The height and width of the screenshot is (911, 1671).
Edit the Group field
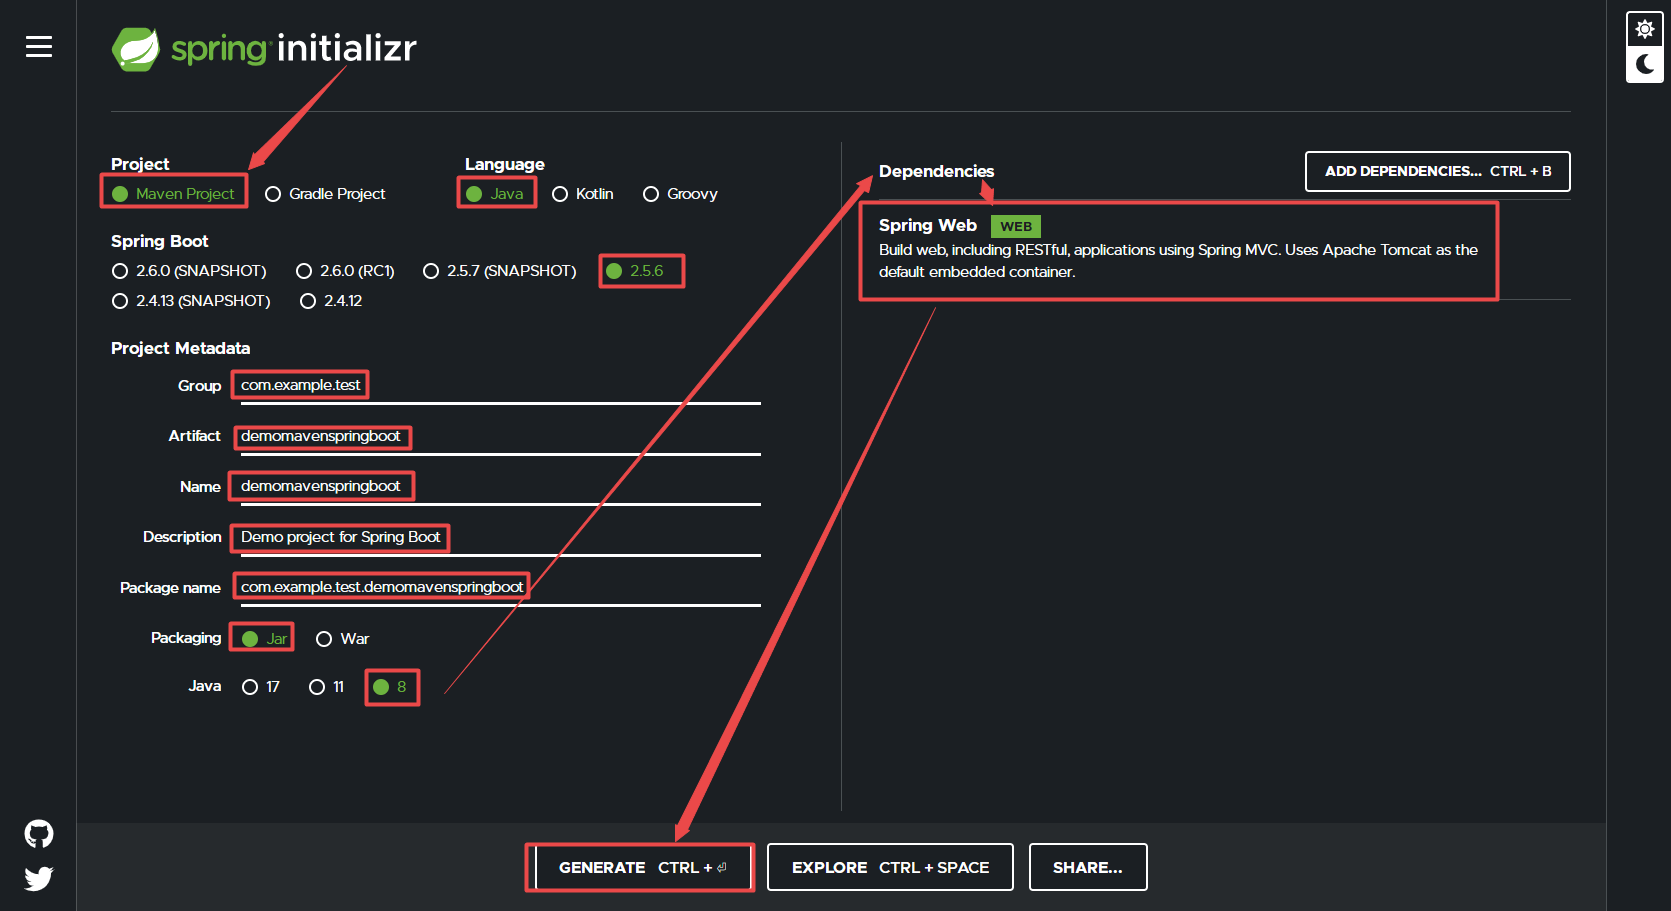point(500,386)
